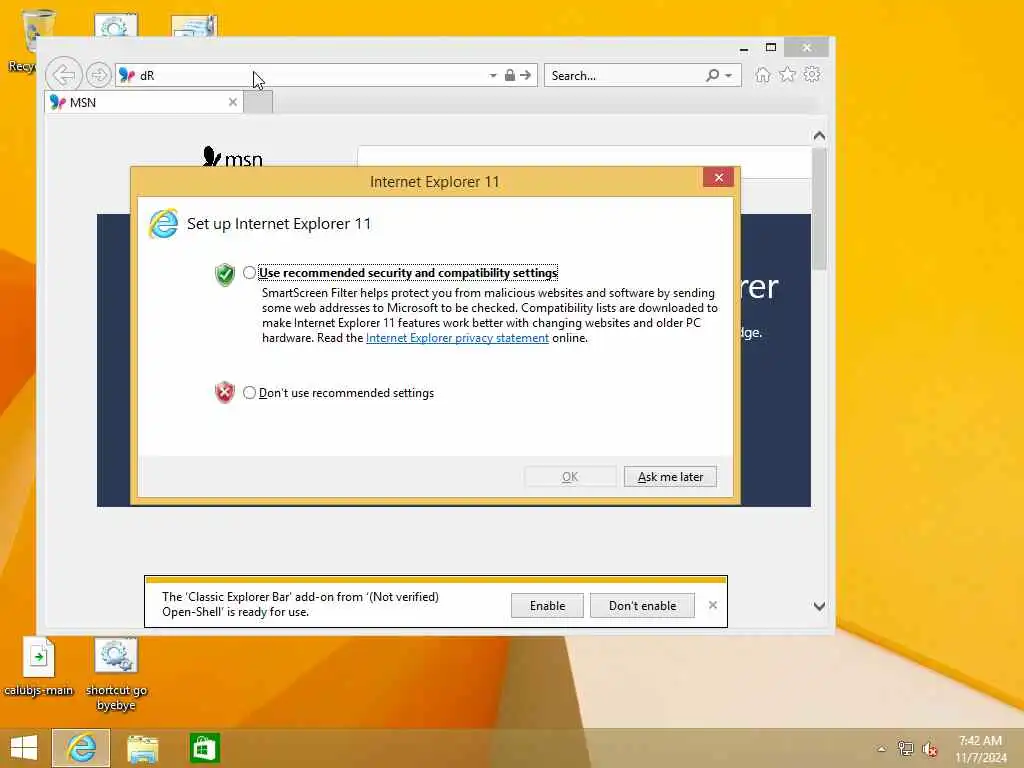Close the MSN tab
This screenshot has height=768, width=1024.
point(232,102)
